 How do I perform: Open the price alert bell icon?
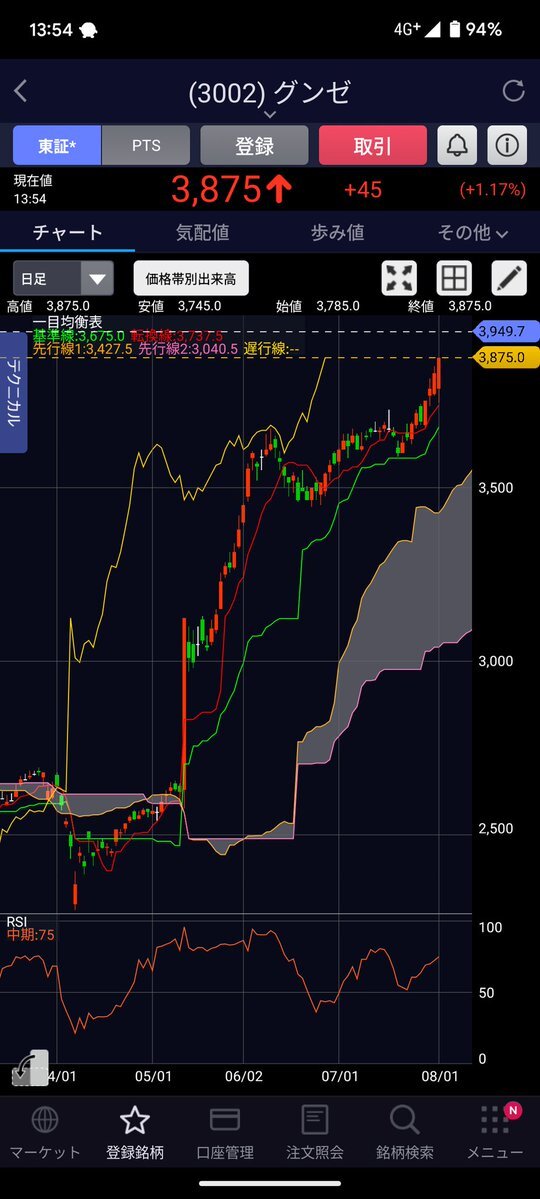tap(457, 145)
